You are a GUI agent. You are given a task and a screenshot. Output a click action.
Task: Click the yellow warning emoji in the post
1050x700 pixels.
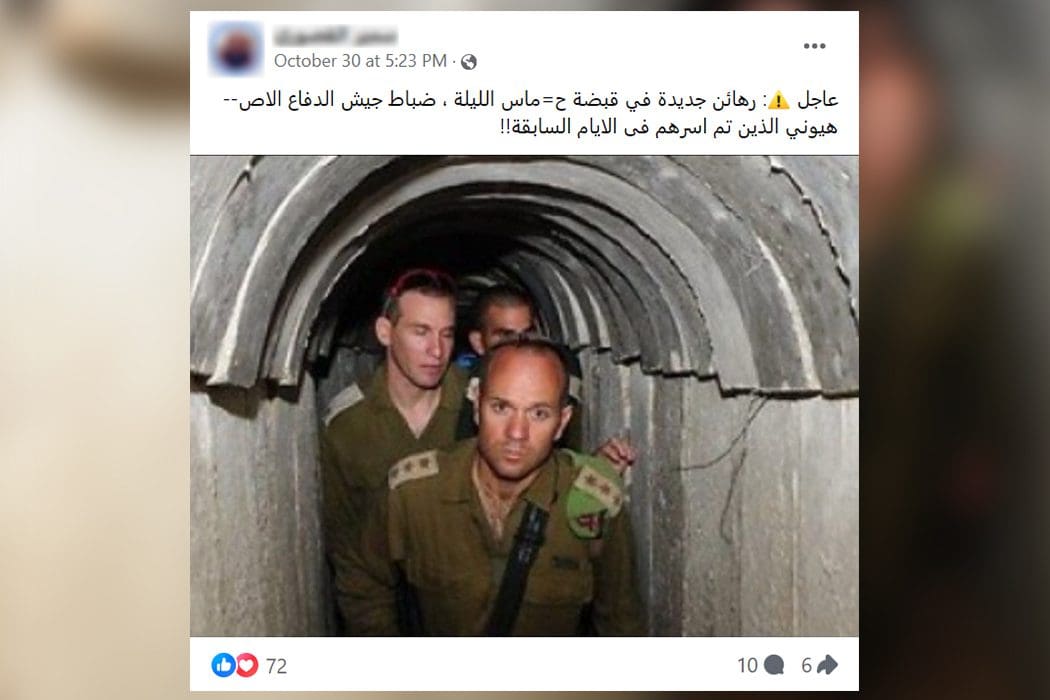pos(778,100)
